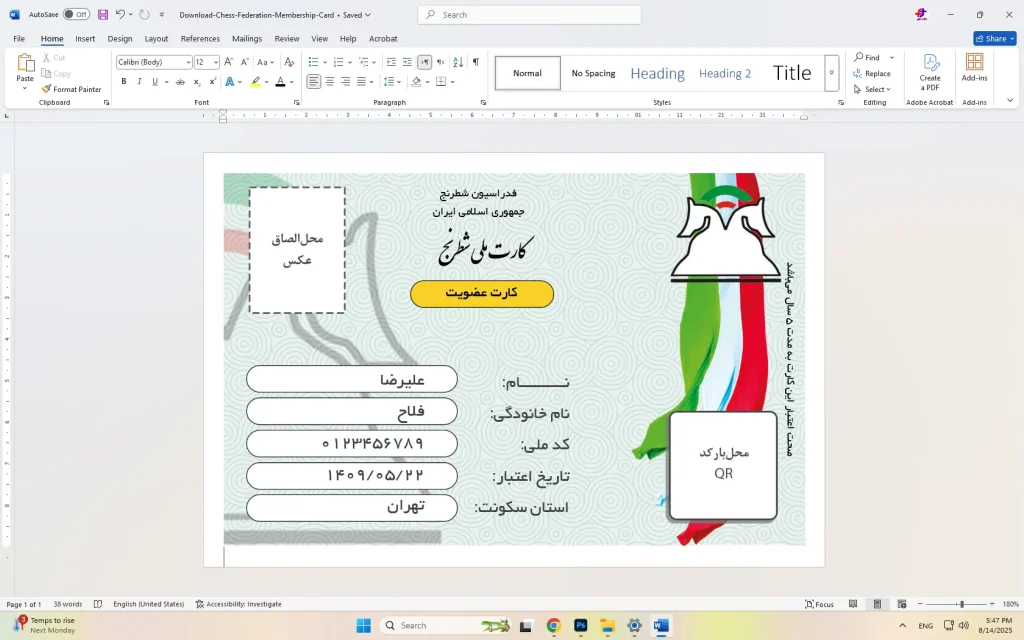Image resolution: width=1024 pixels, height=640 pixels.
Task: Adjust the zoom slider handle
Action: pos(961,604)
